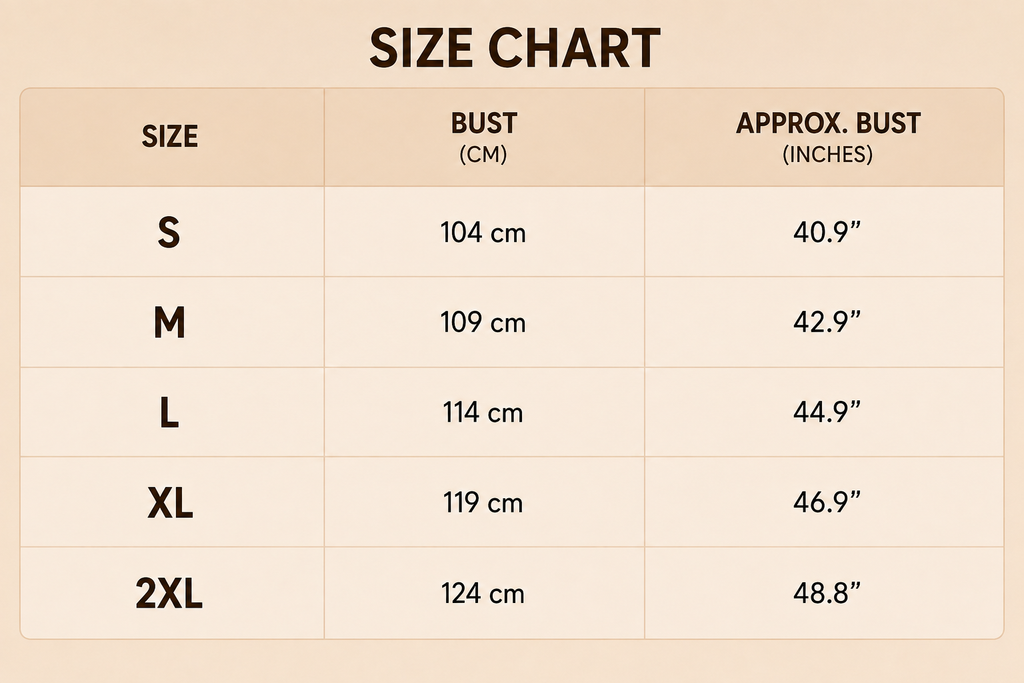Click the 44.9” inches cell

827,412
